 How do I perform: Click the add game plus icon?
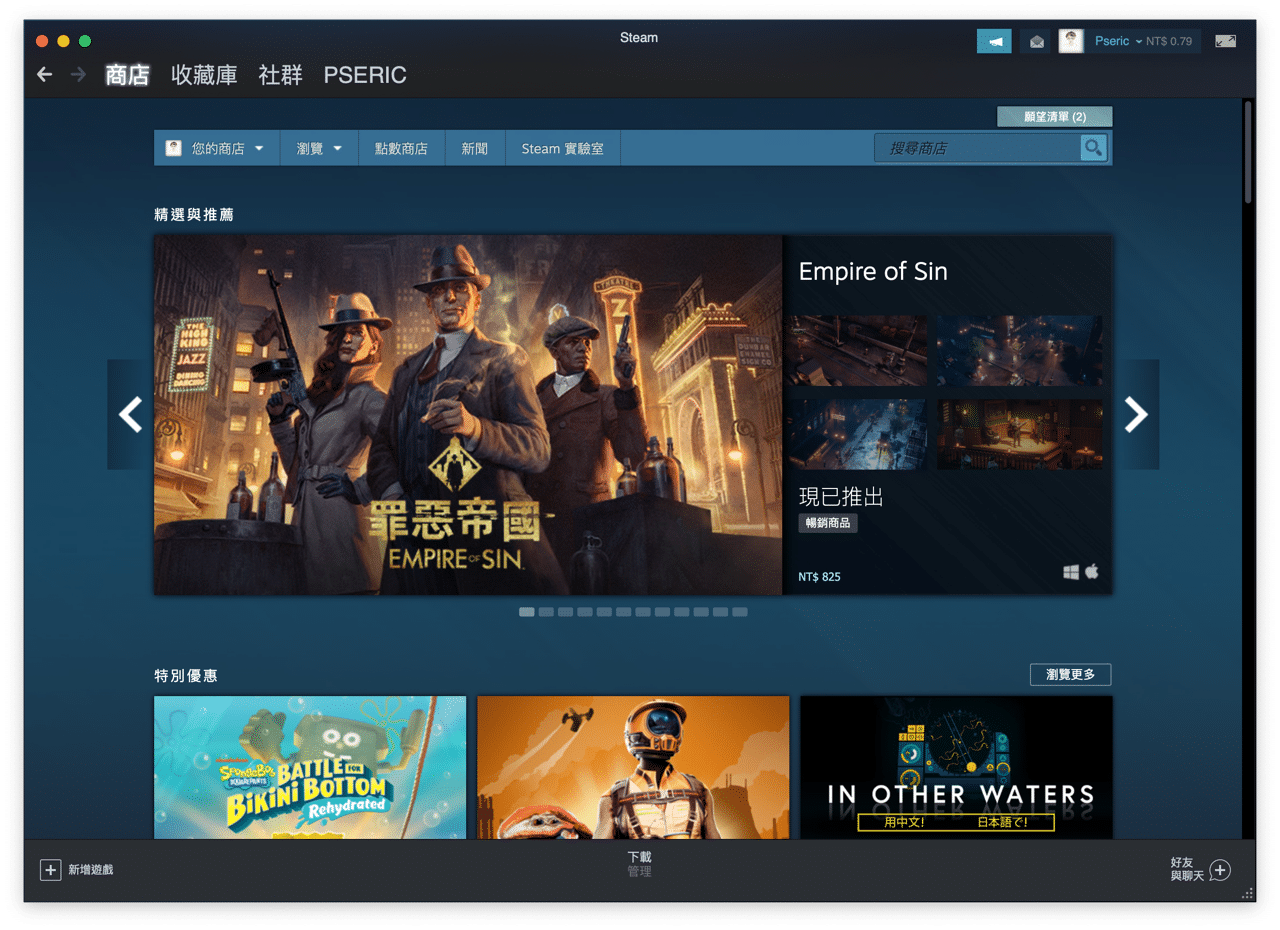50,870
